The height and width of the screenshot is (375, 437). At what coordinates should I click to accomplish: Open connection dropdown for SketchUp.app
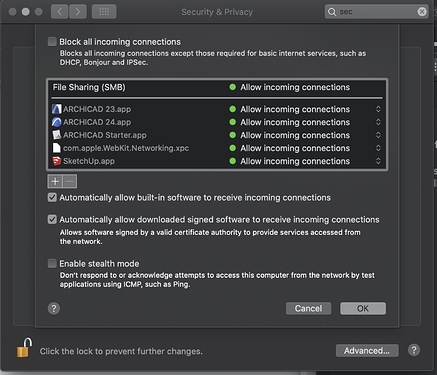pos(378,161)
